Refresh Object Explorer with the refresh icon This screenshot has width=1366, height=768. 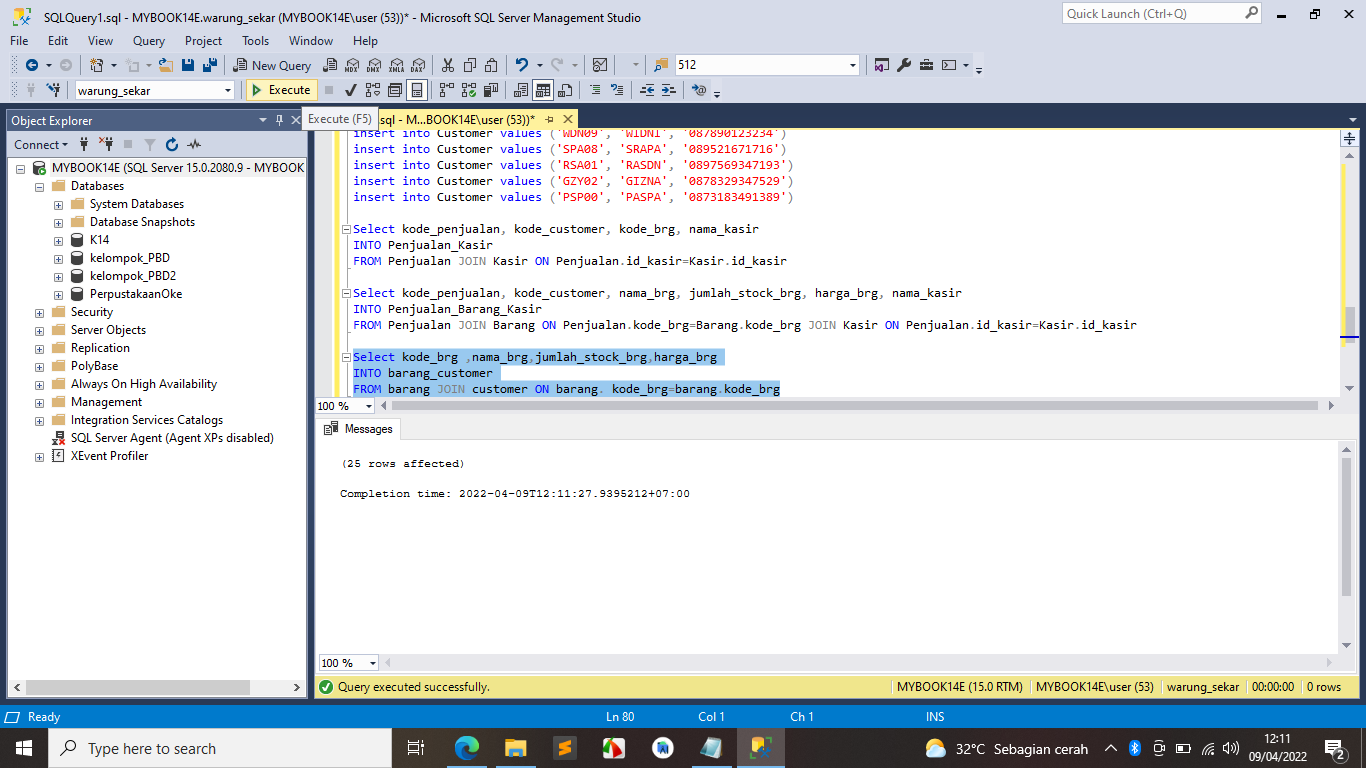coord(172,144)
